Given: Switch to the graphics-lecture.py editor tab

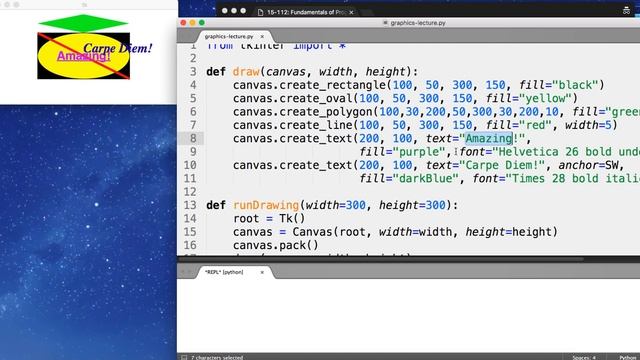Looking at the screenshot, I should tap(229, 36).
